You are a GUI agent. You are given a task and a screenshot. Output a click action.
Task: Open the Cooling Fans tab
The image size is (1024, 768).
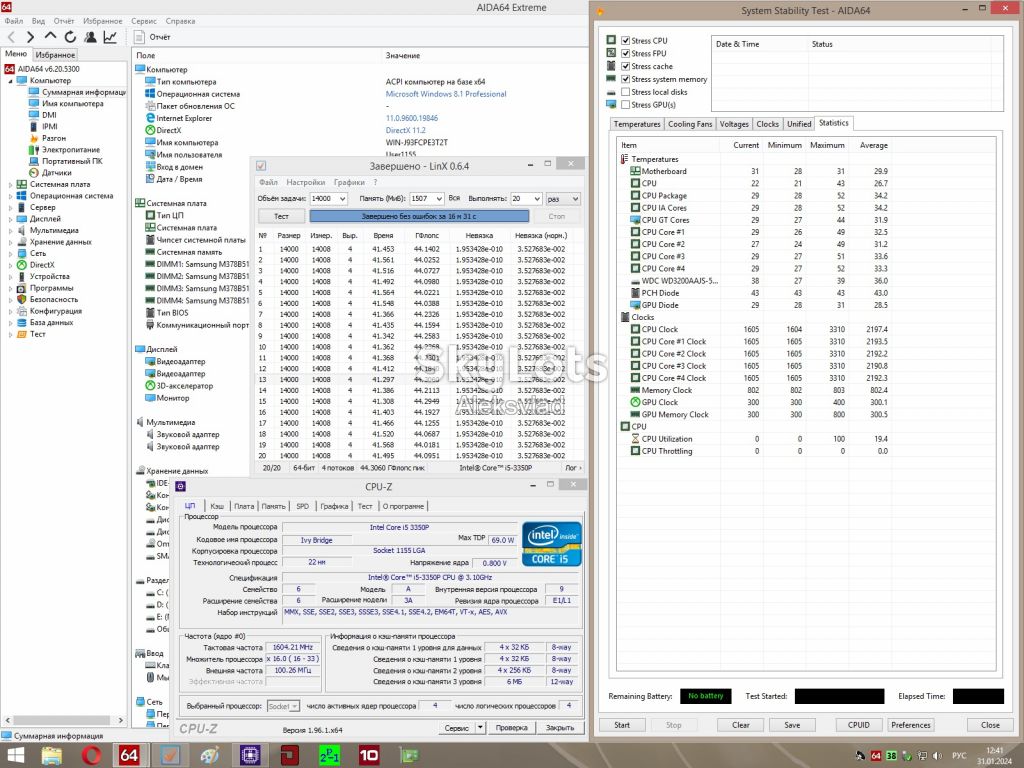(x=690, y=124)
